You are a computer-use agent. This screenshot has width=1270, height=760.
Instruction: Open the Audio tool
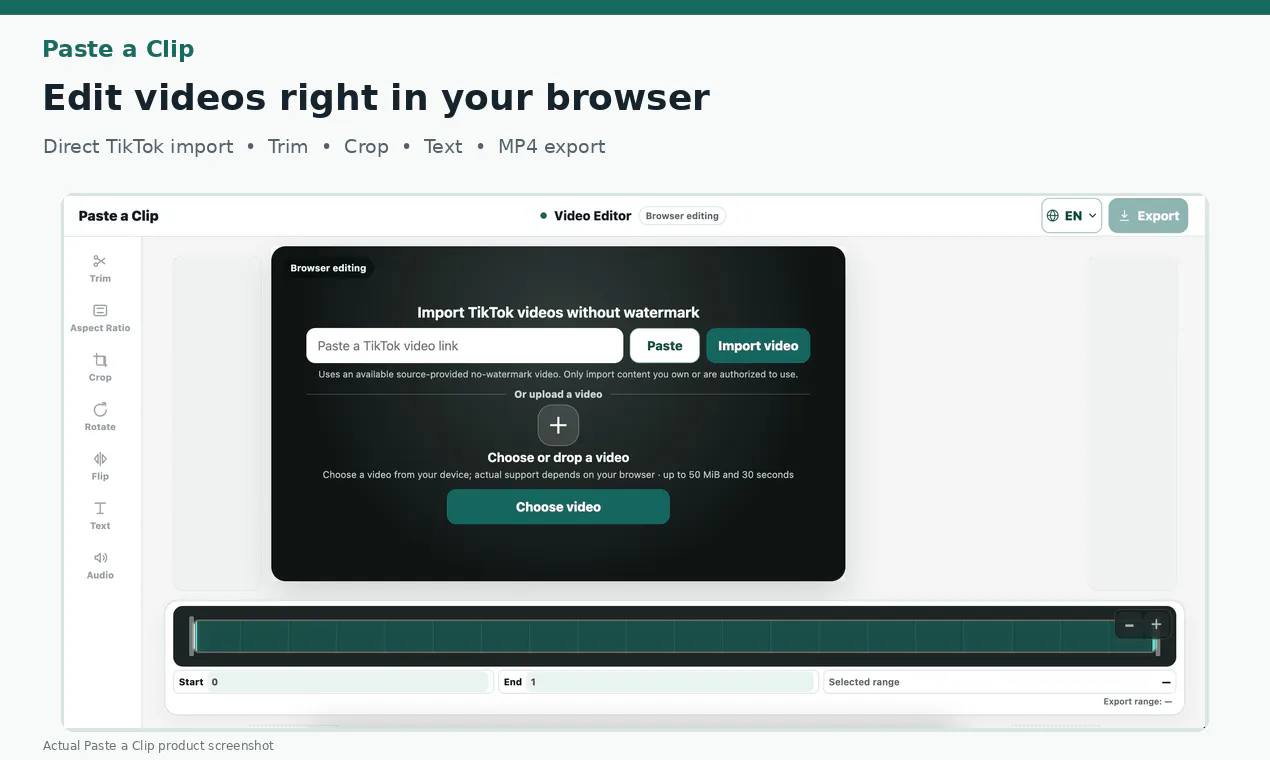pos(100,565)
